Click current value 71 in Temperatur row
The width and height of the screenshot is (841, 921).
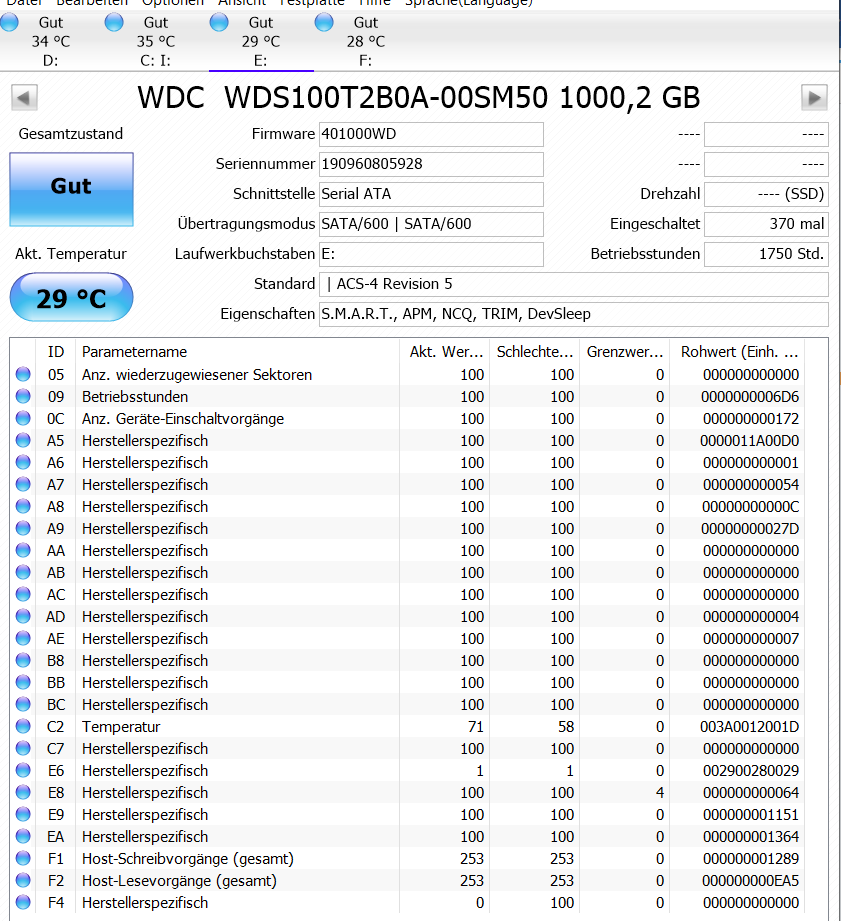(476, 727)
